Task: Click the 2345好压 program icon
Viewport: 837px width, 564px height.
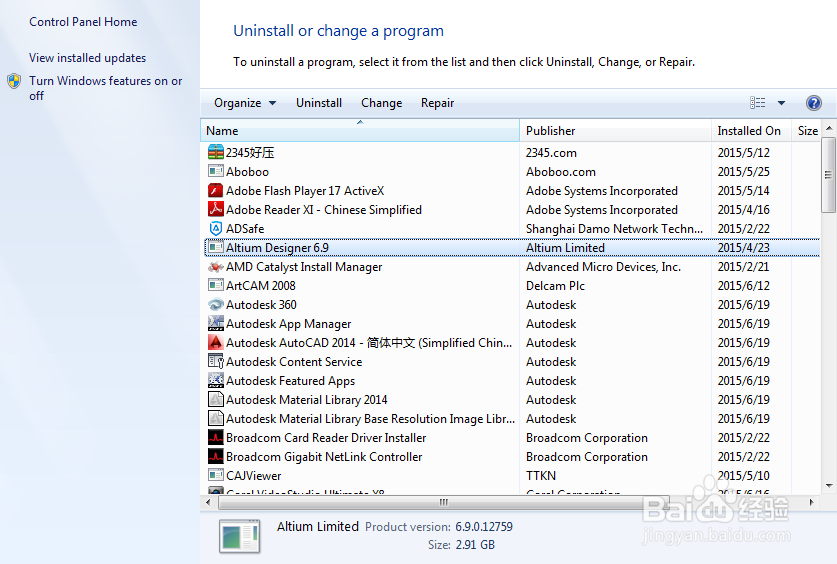Action: (216, 153)
